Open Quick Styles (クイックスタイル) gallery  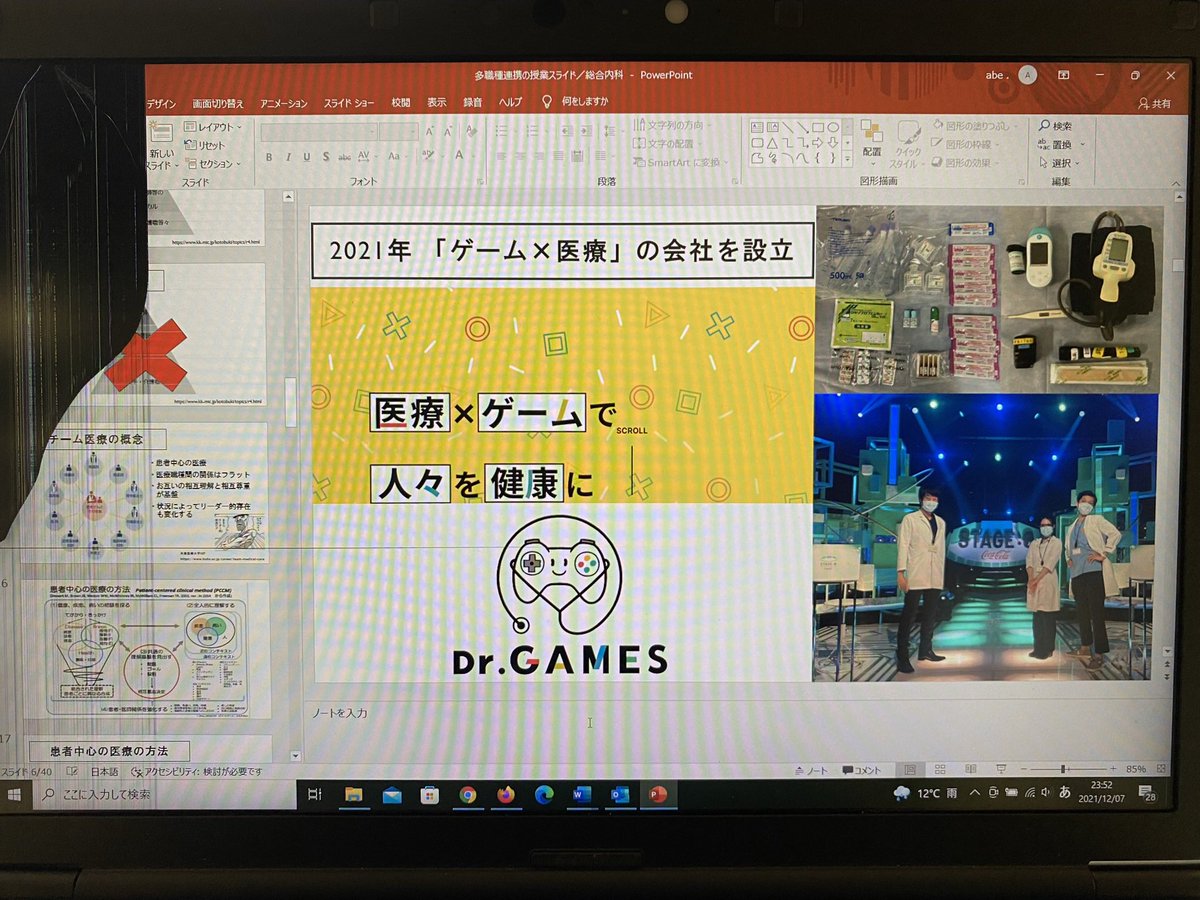[x=907, y=146]
